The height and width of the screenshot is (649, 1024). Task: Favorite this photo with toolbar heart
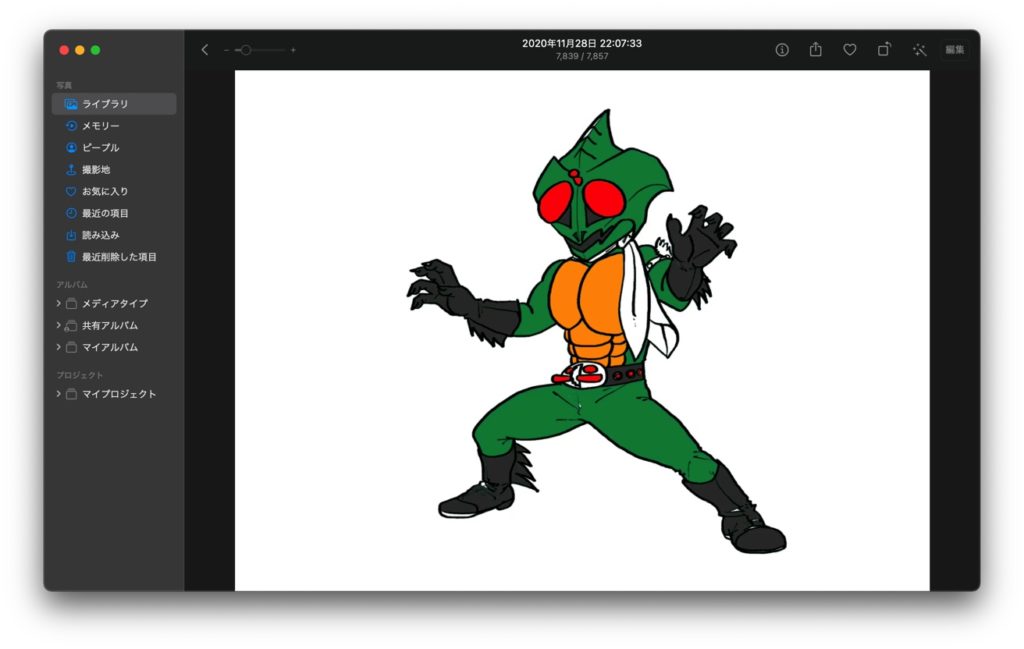850,50
